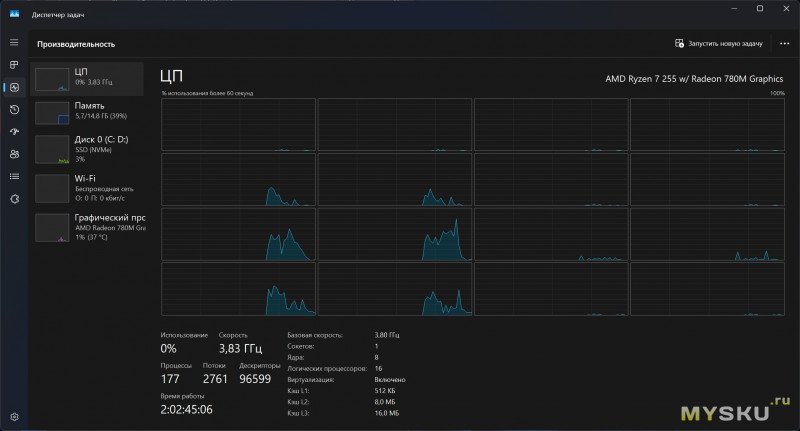The image size is (800, 431).
Task: Switch to the Users page icon
Action: pyautogui.click(x=14, y=154)
